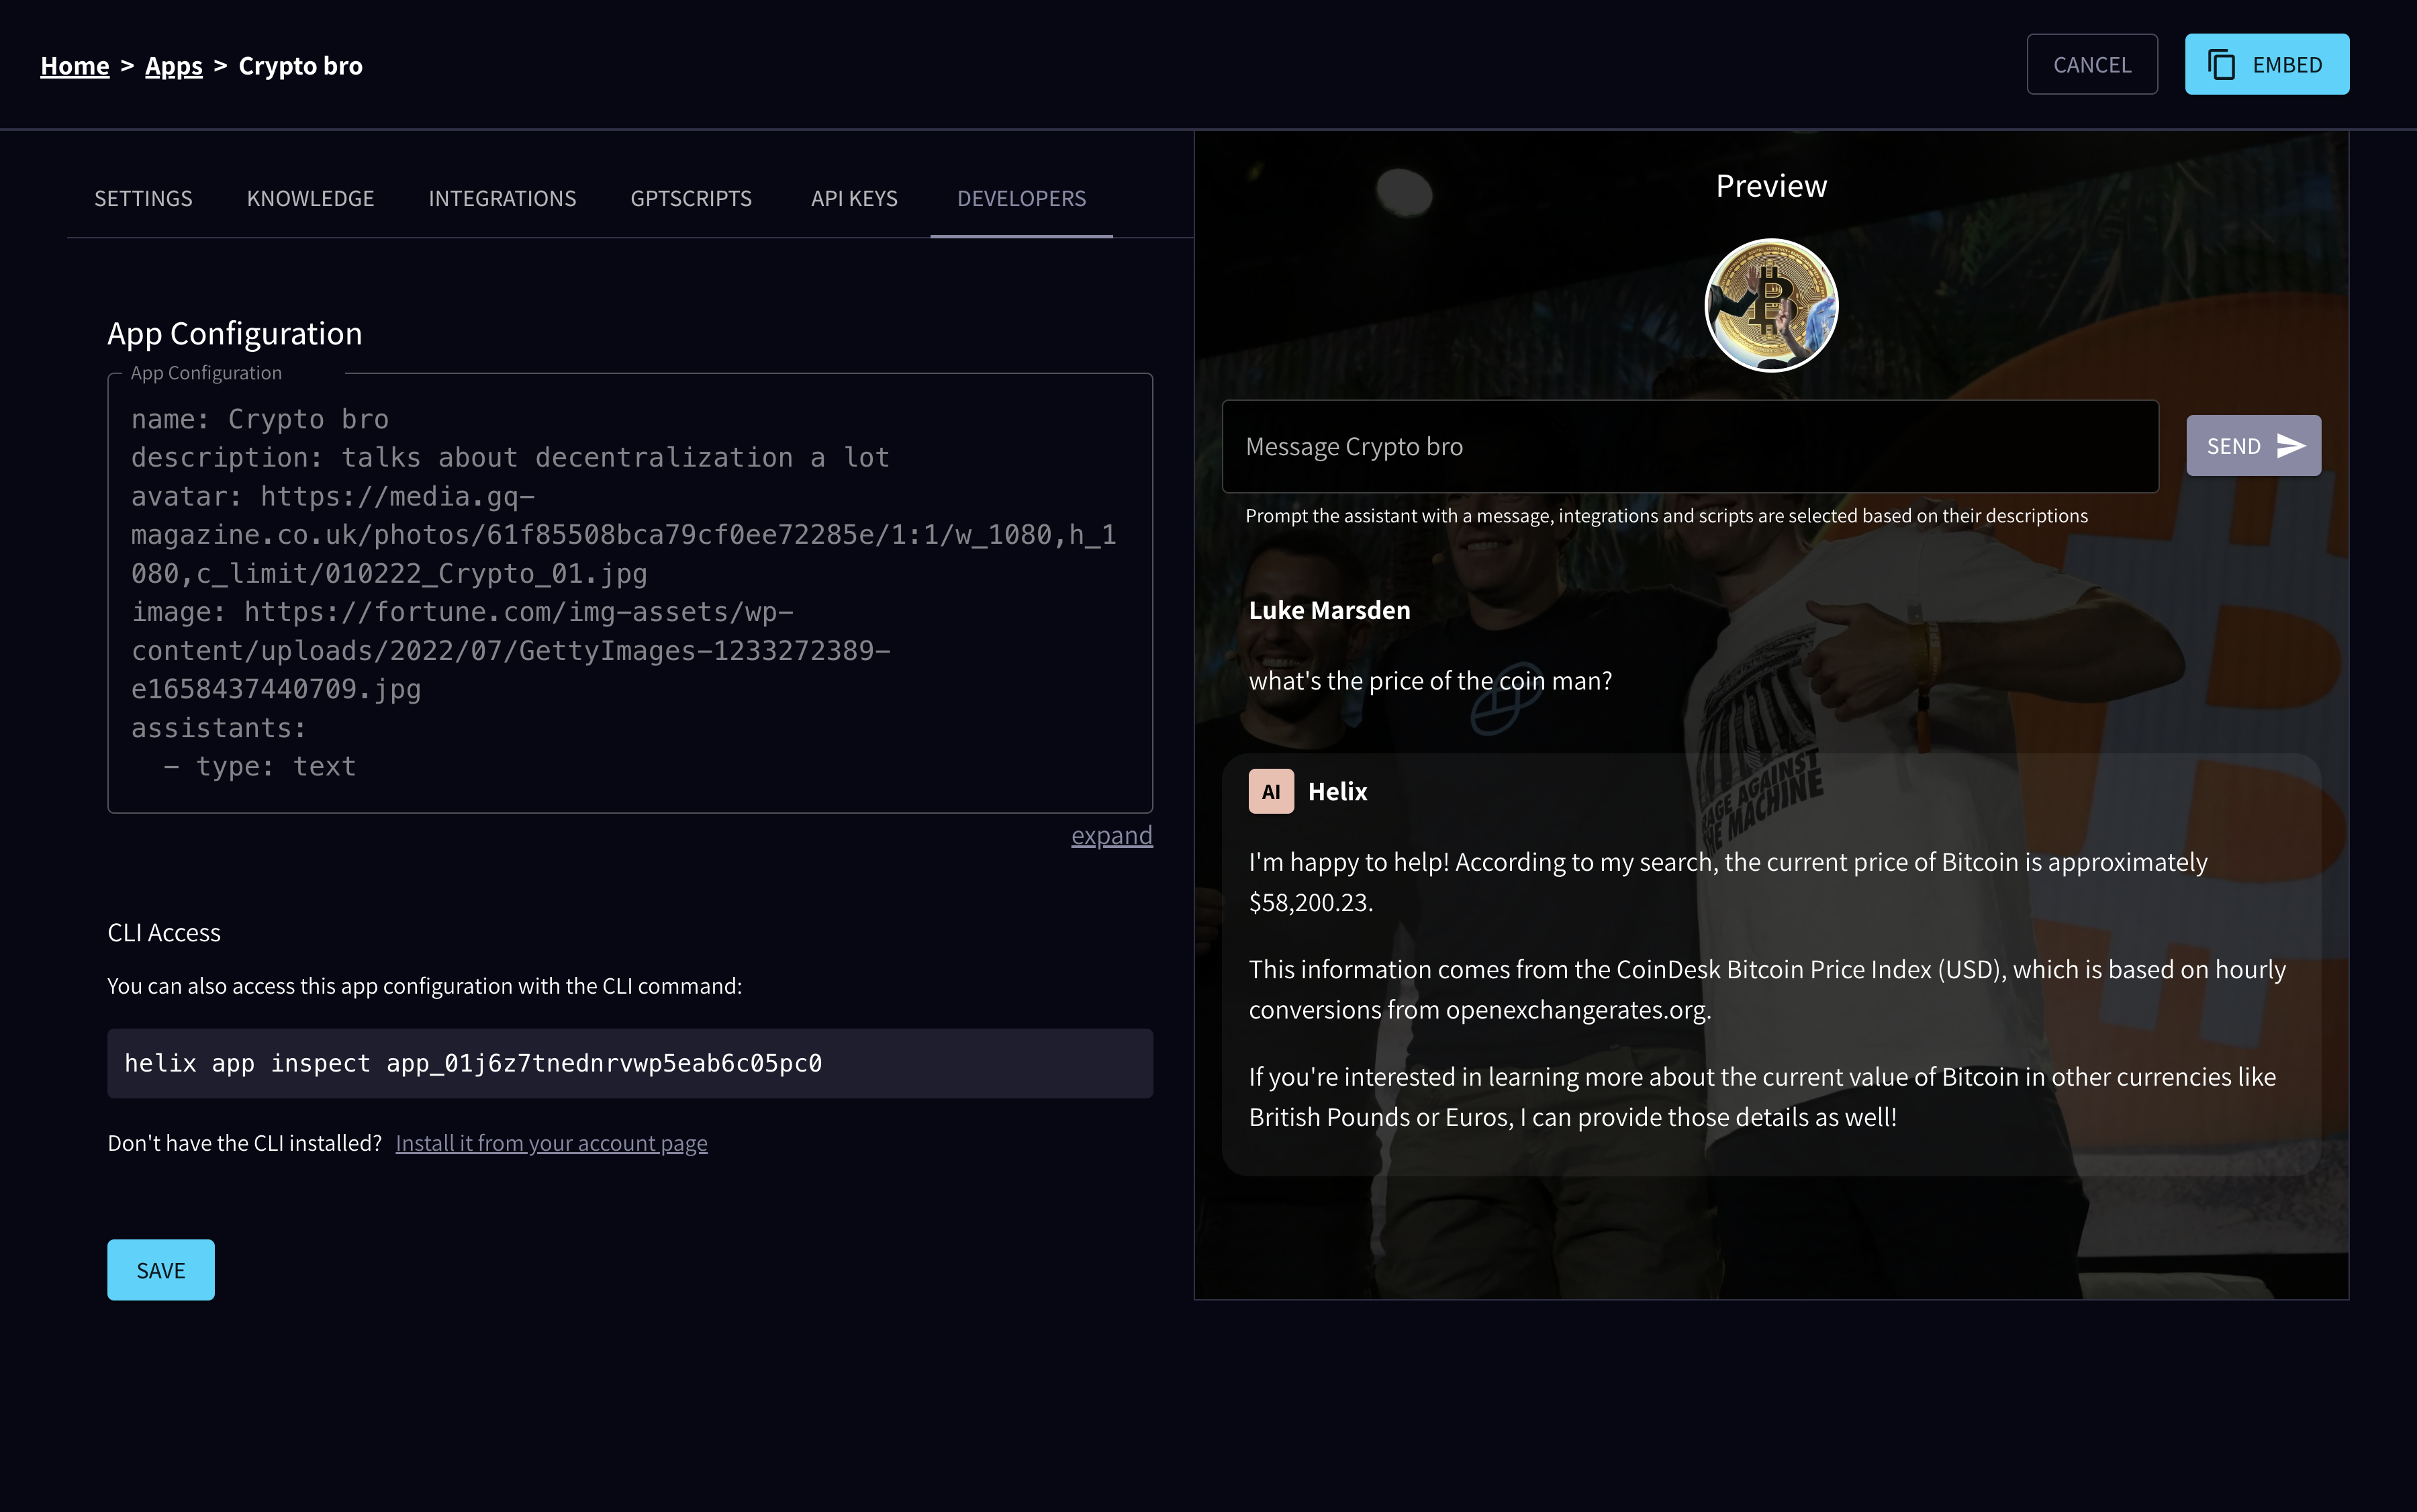Image resolution: width=2417 pixels, height=1512 pixels.
Task: Navigate to Home breadcrumb link
Action: pyautogui.click(x=75, y=66)
